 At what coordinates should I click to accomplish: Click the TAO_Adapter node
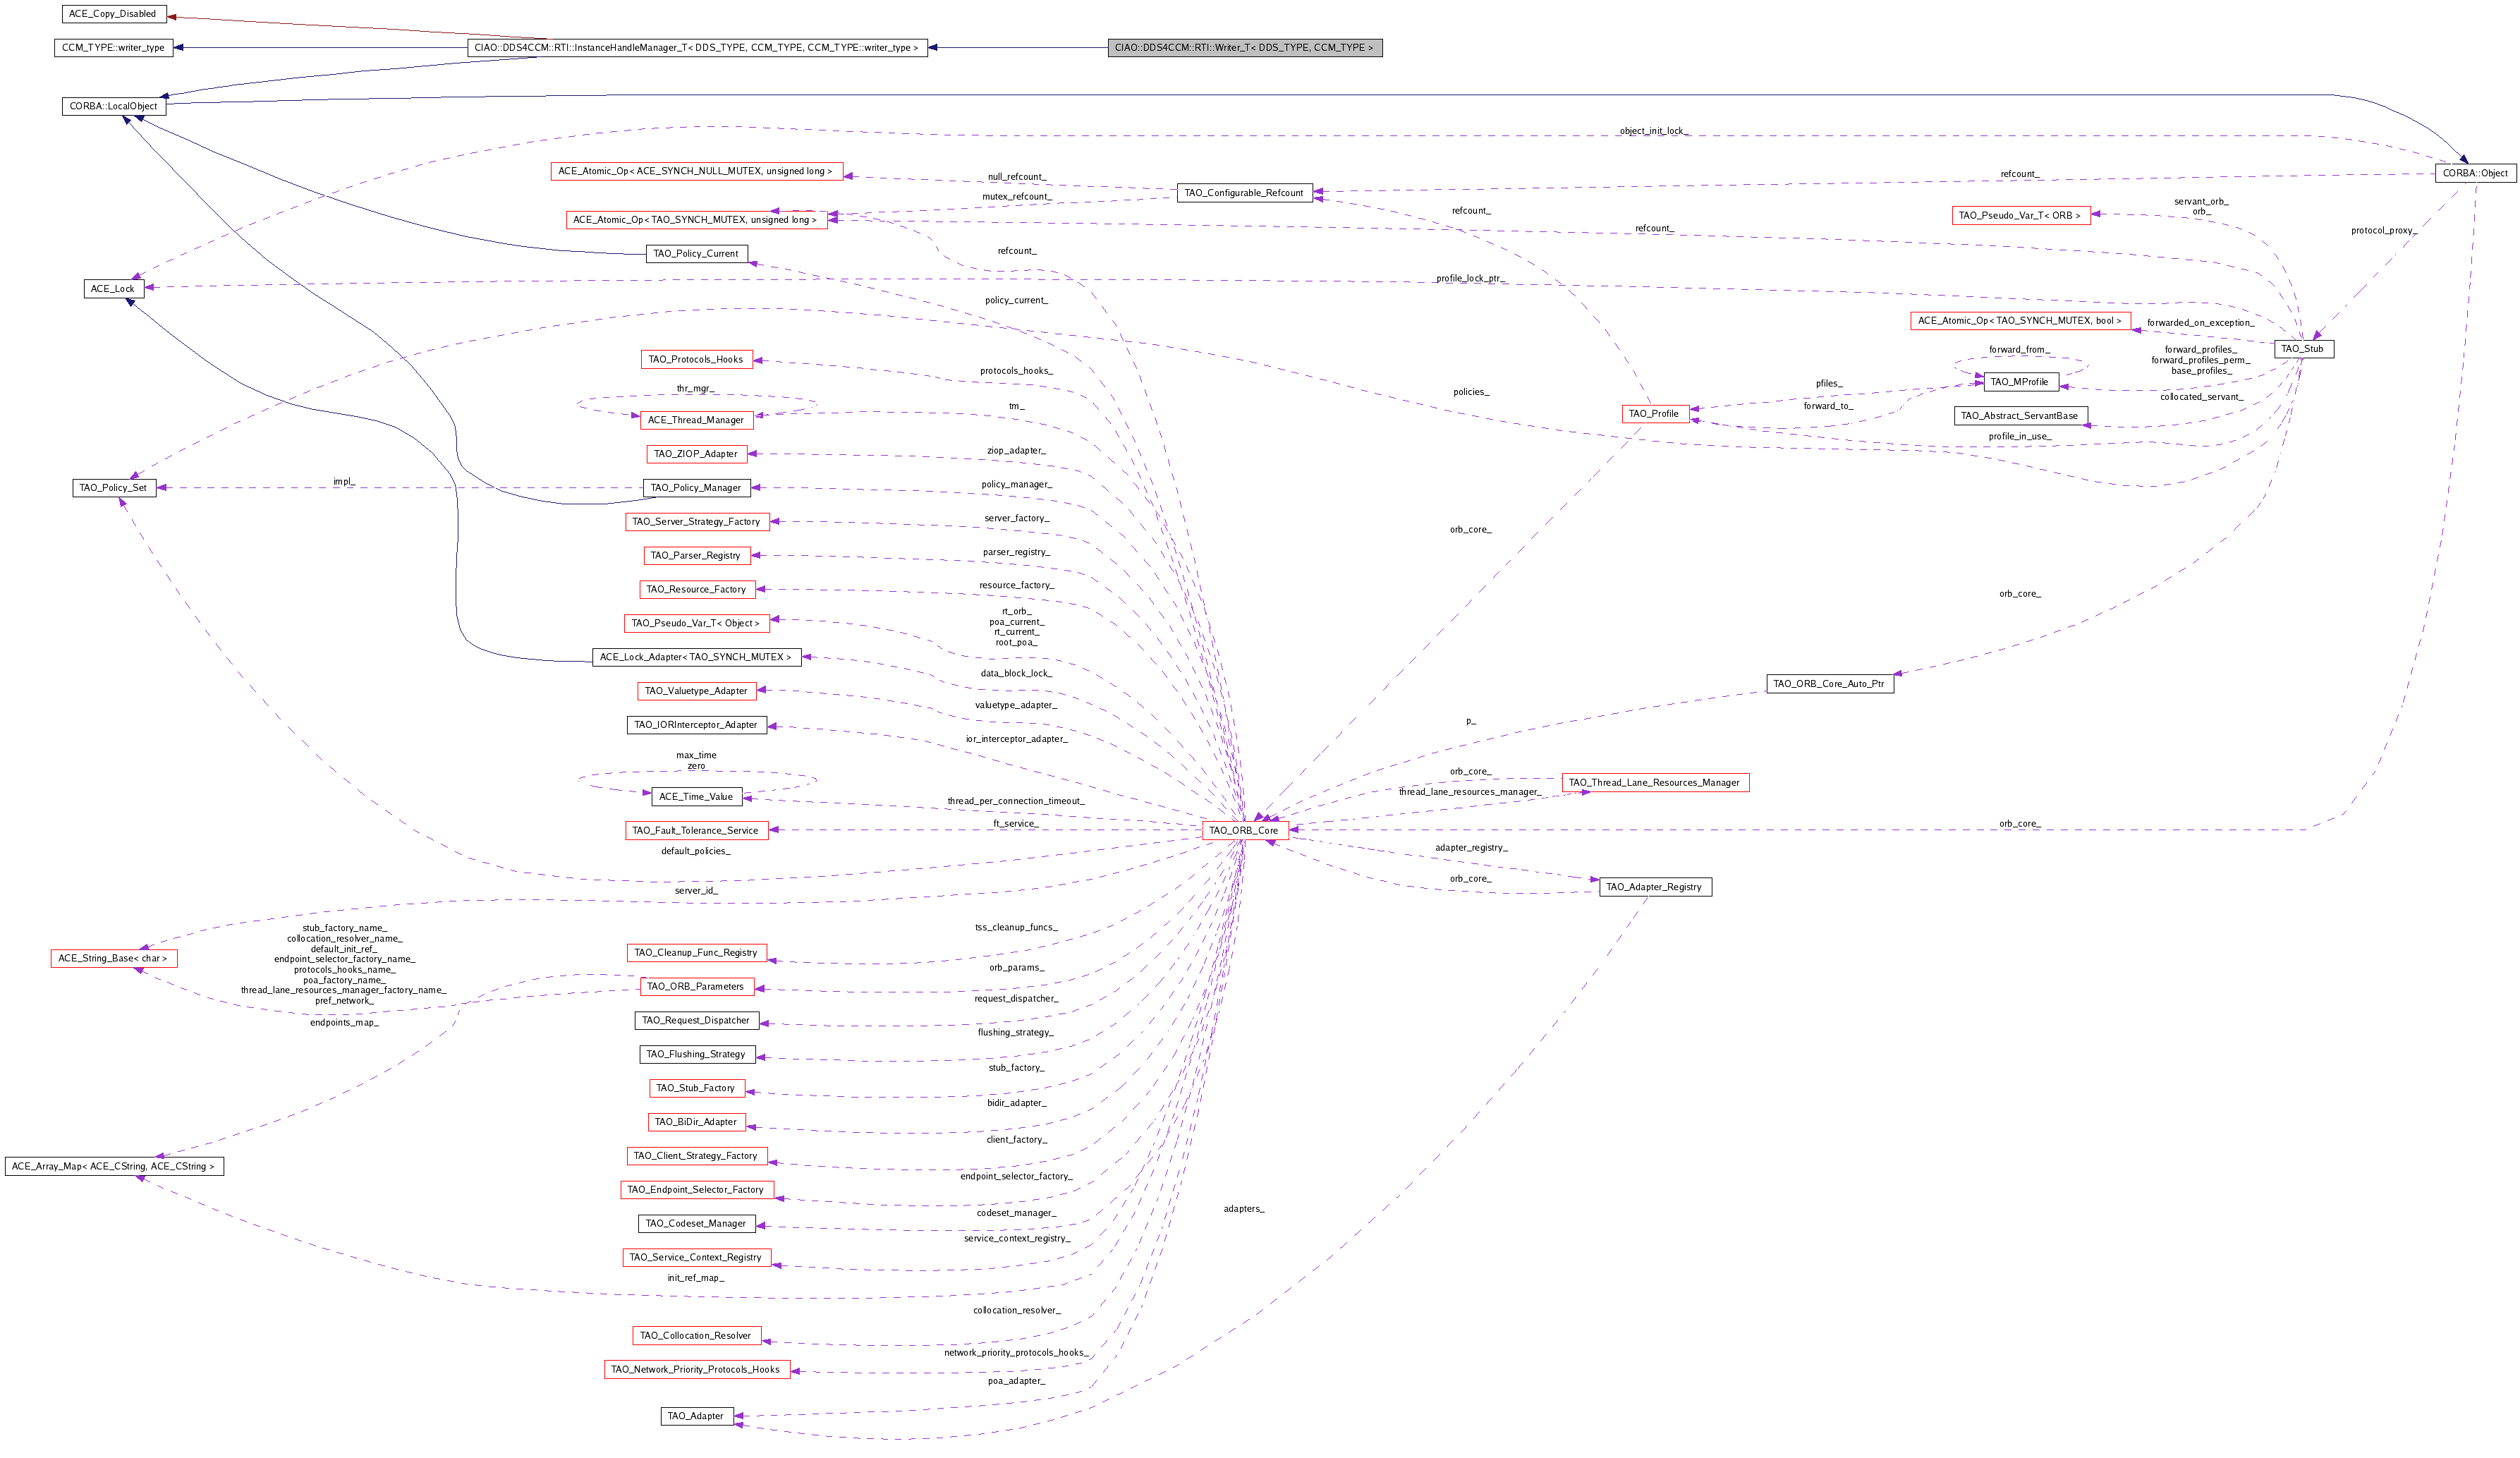pos(696,1416)
